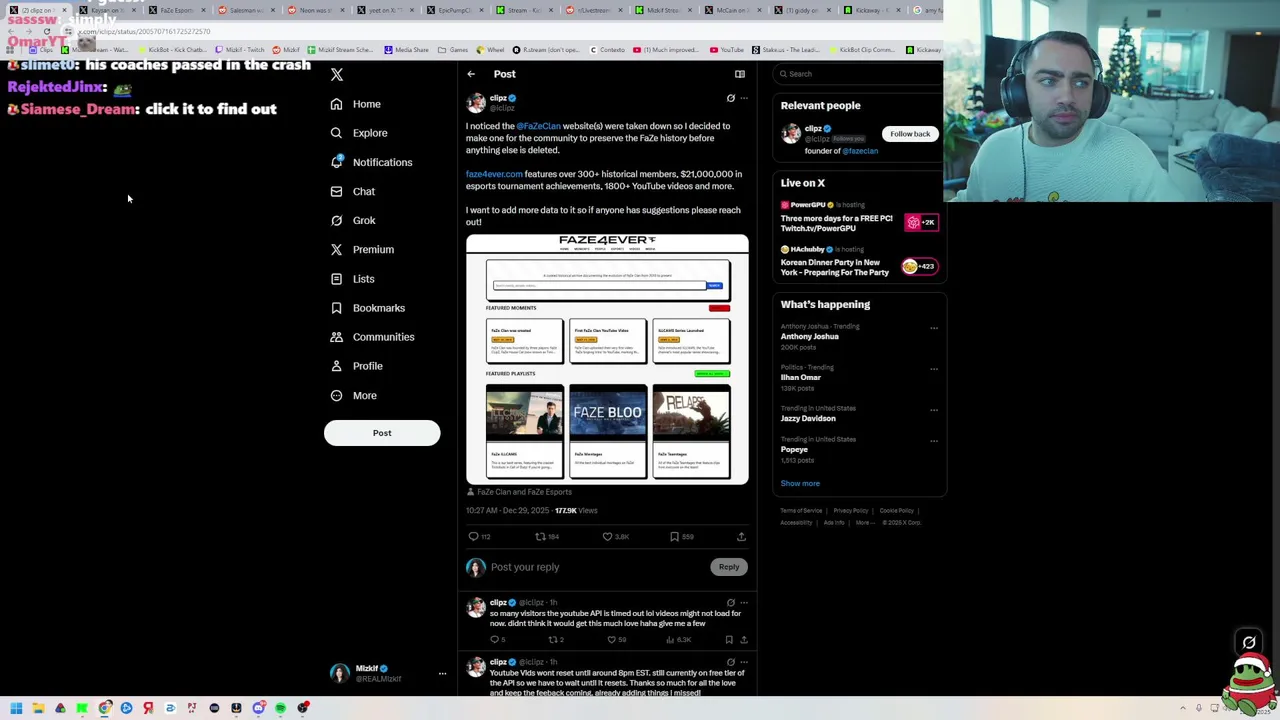Click the X Search box
This screenshot has width=1280, height=720.
[860, 74]
